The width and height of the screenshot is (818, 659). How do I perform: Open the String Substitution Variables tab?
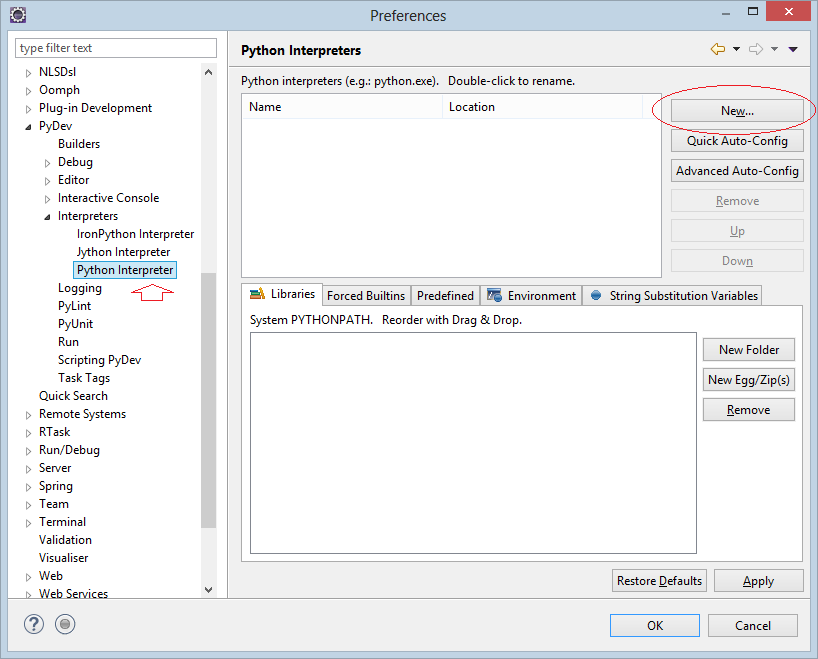(x=672, y=296)
